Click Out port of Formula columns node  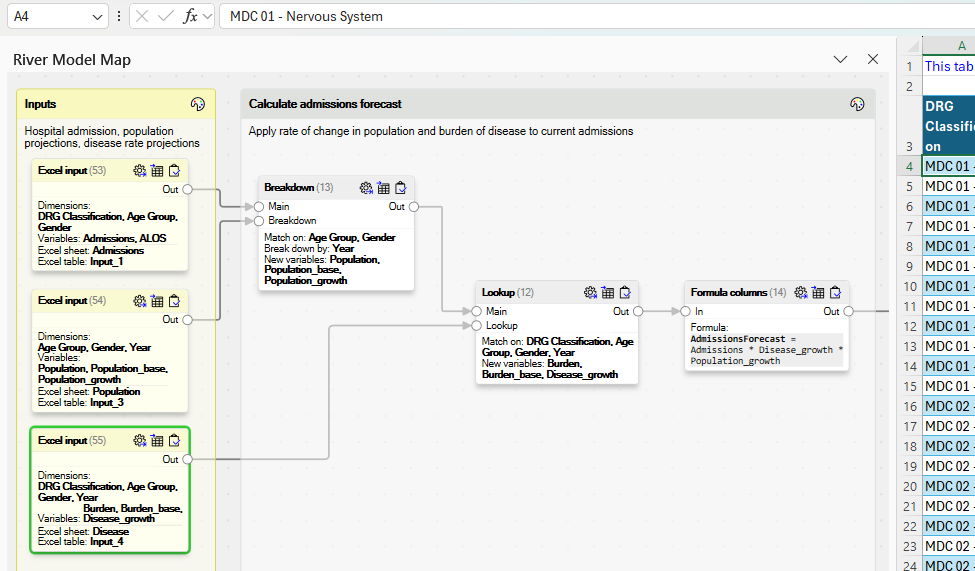tap(849, 311)
